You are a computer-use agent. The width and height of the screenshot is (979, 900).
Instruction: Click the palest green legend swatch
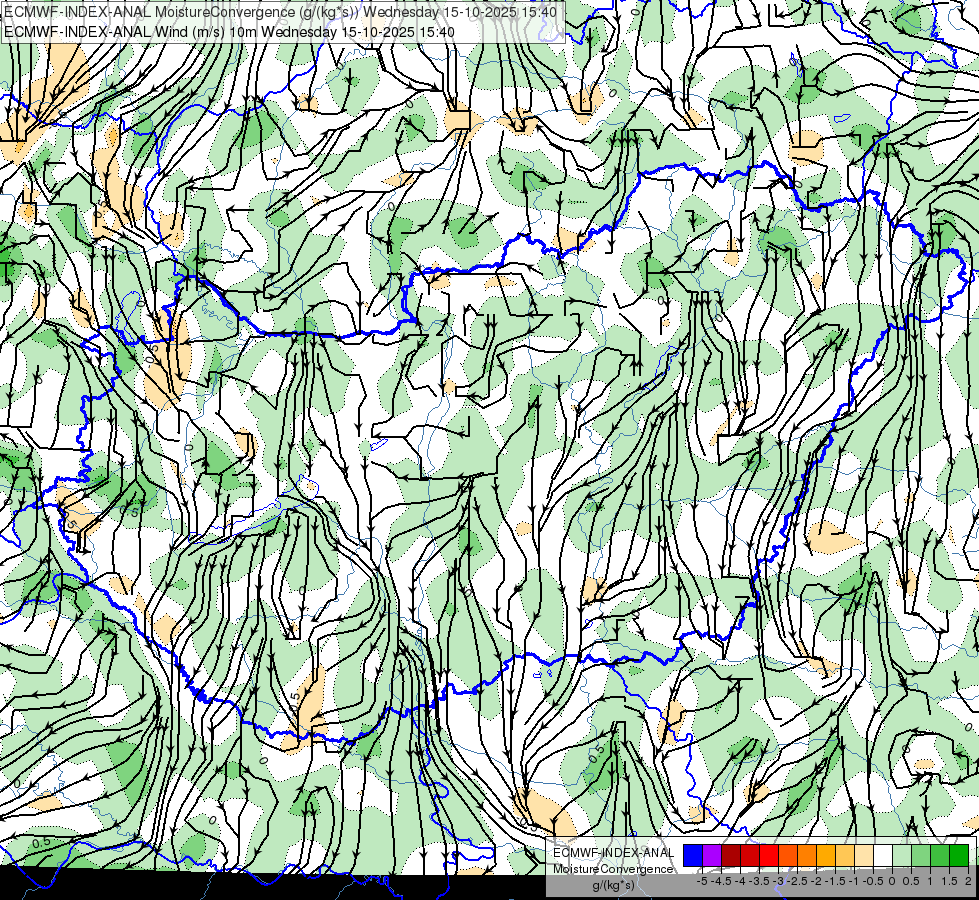(902, 856)
